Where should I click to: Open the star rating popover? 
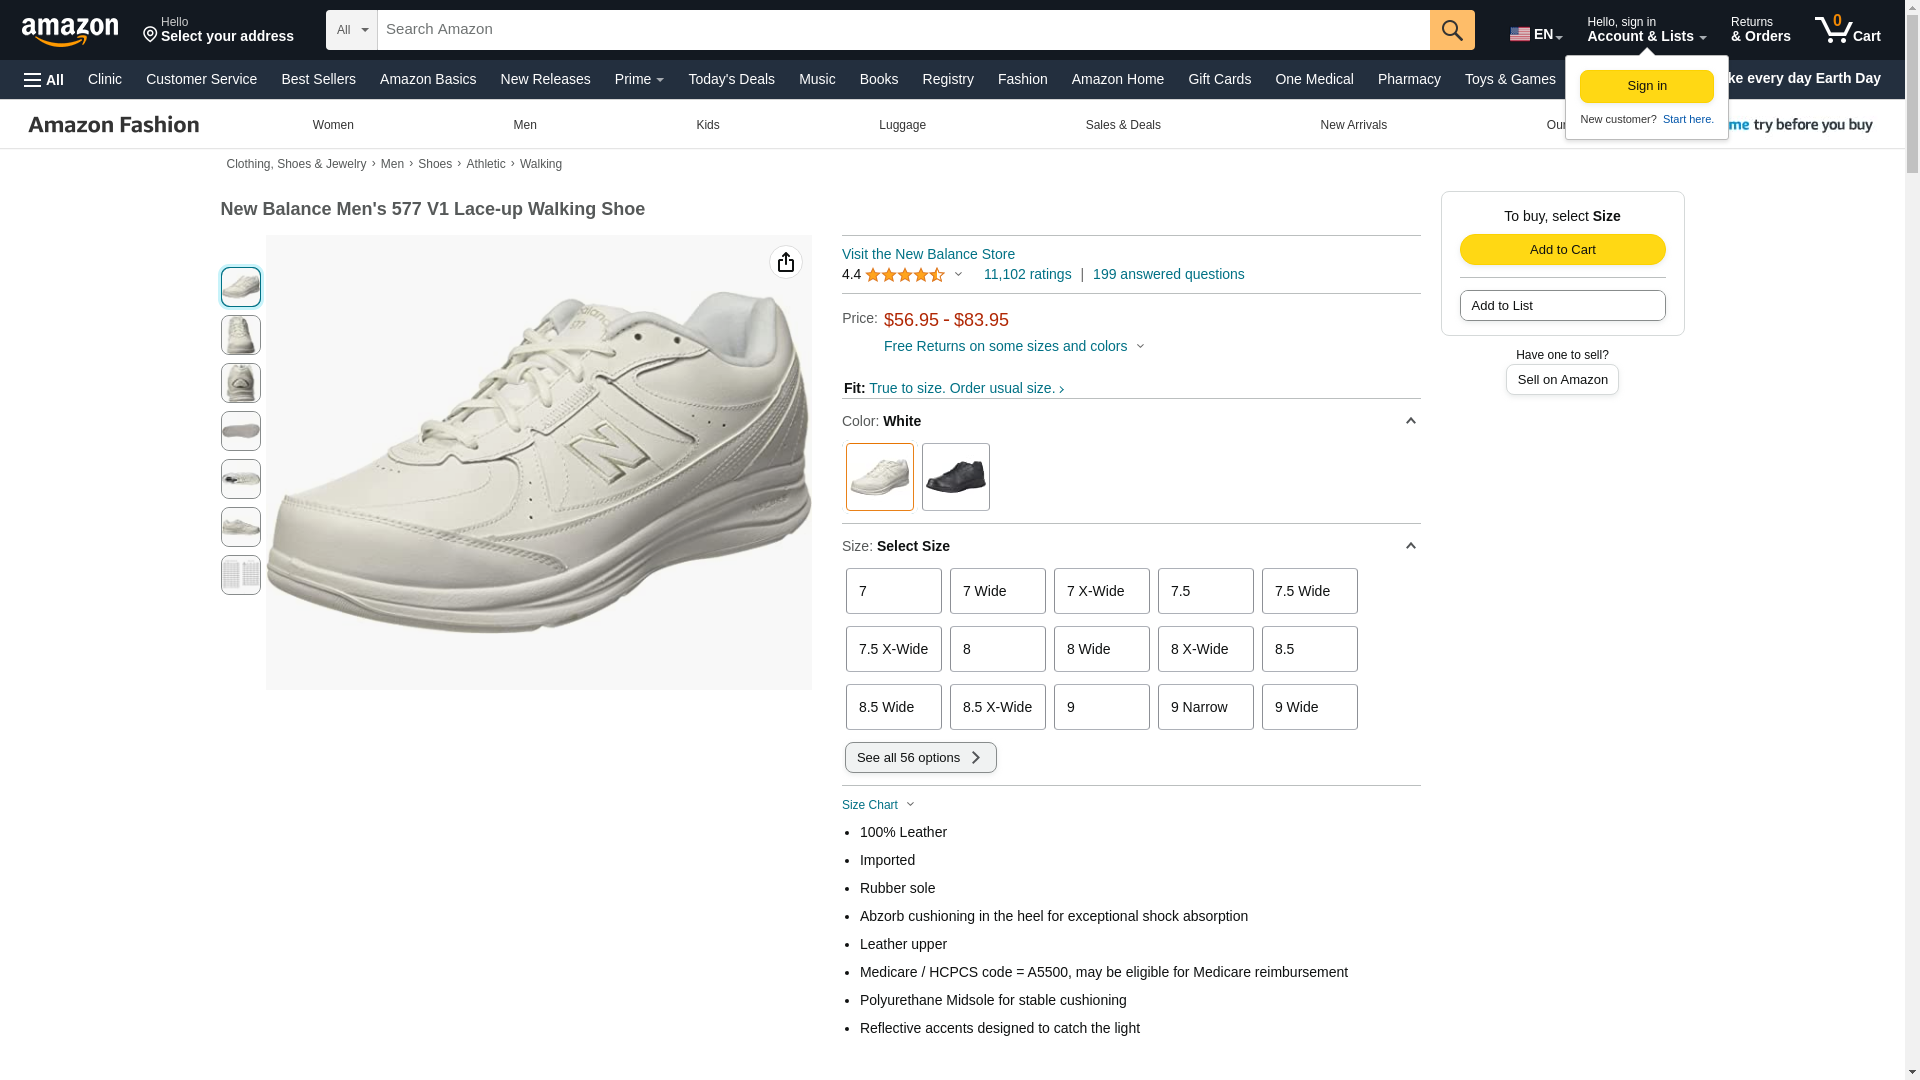coord(912,275)
